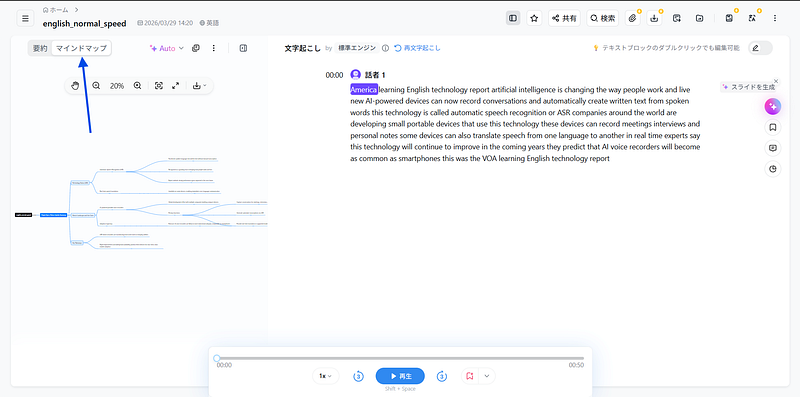This screenshot has width=800, height=397.
Task: Click the 2026/03/29 14:20 date label
Action: pos(165,23)
